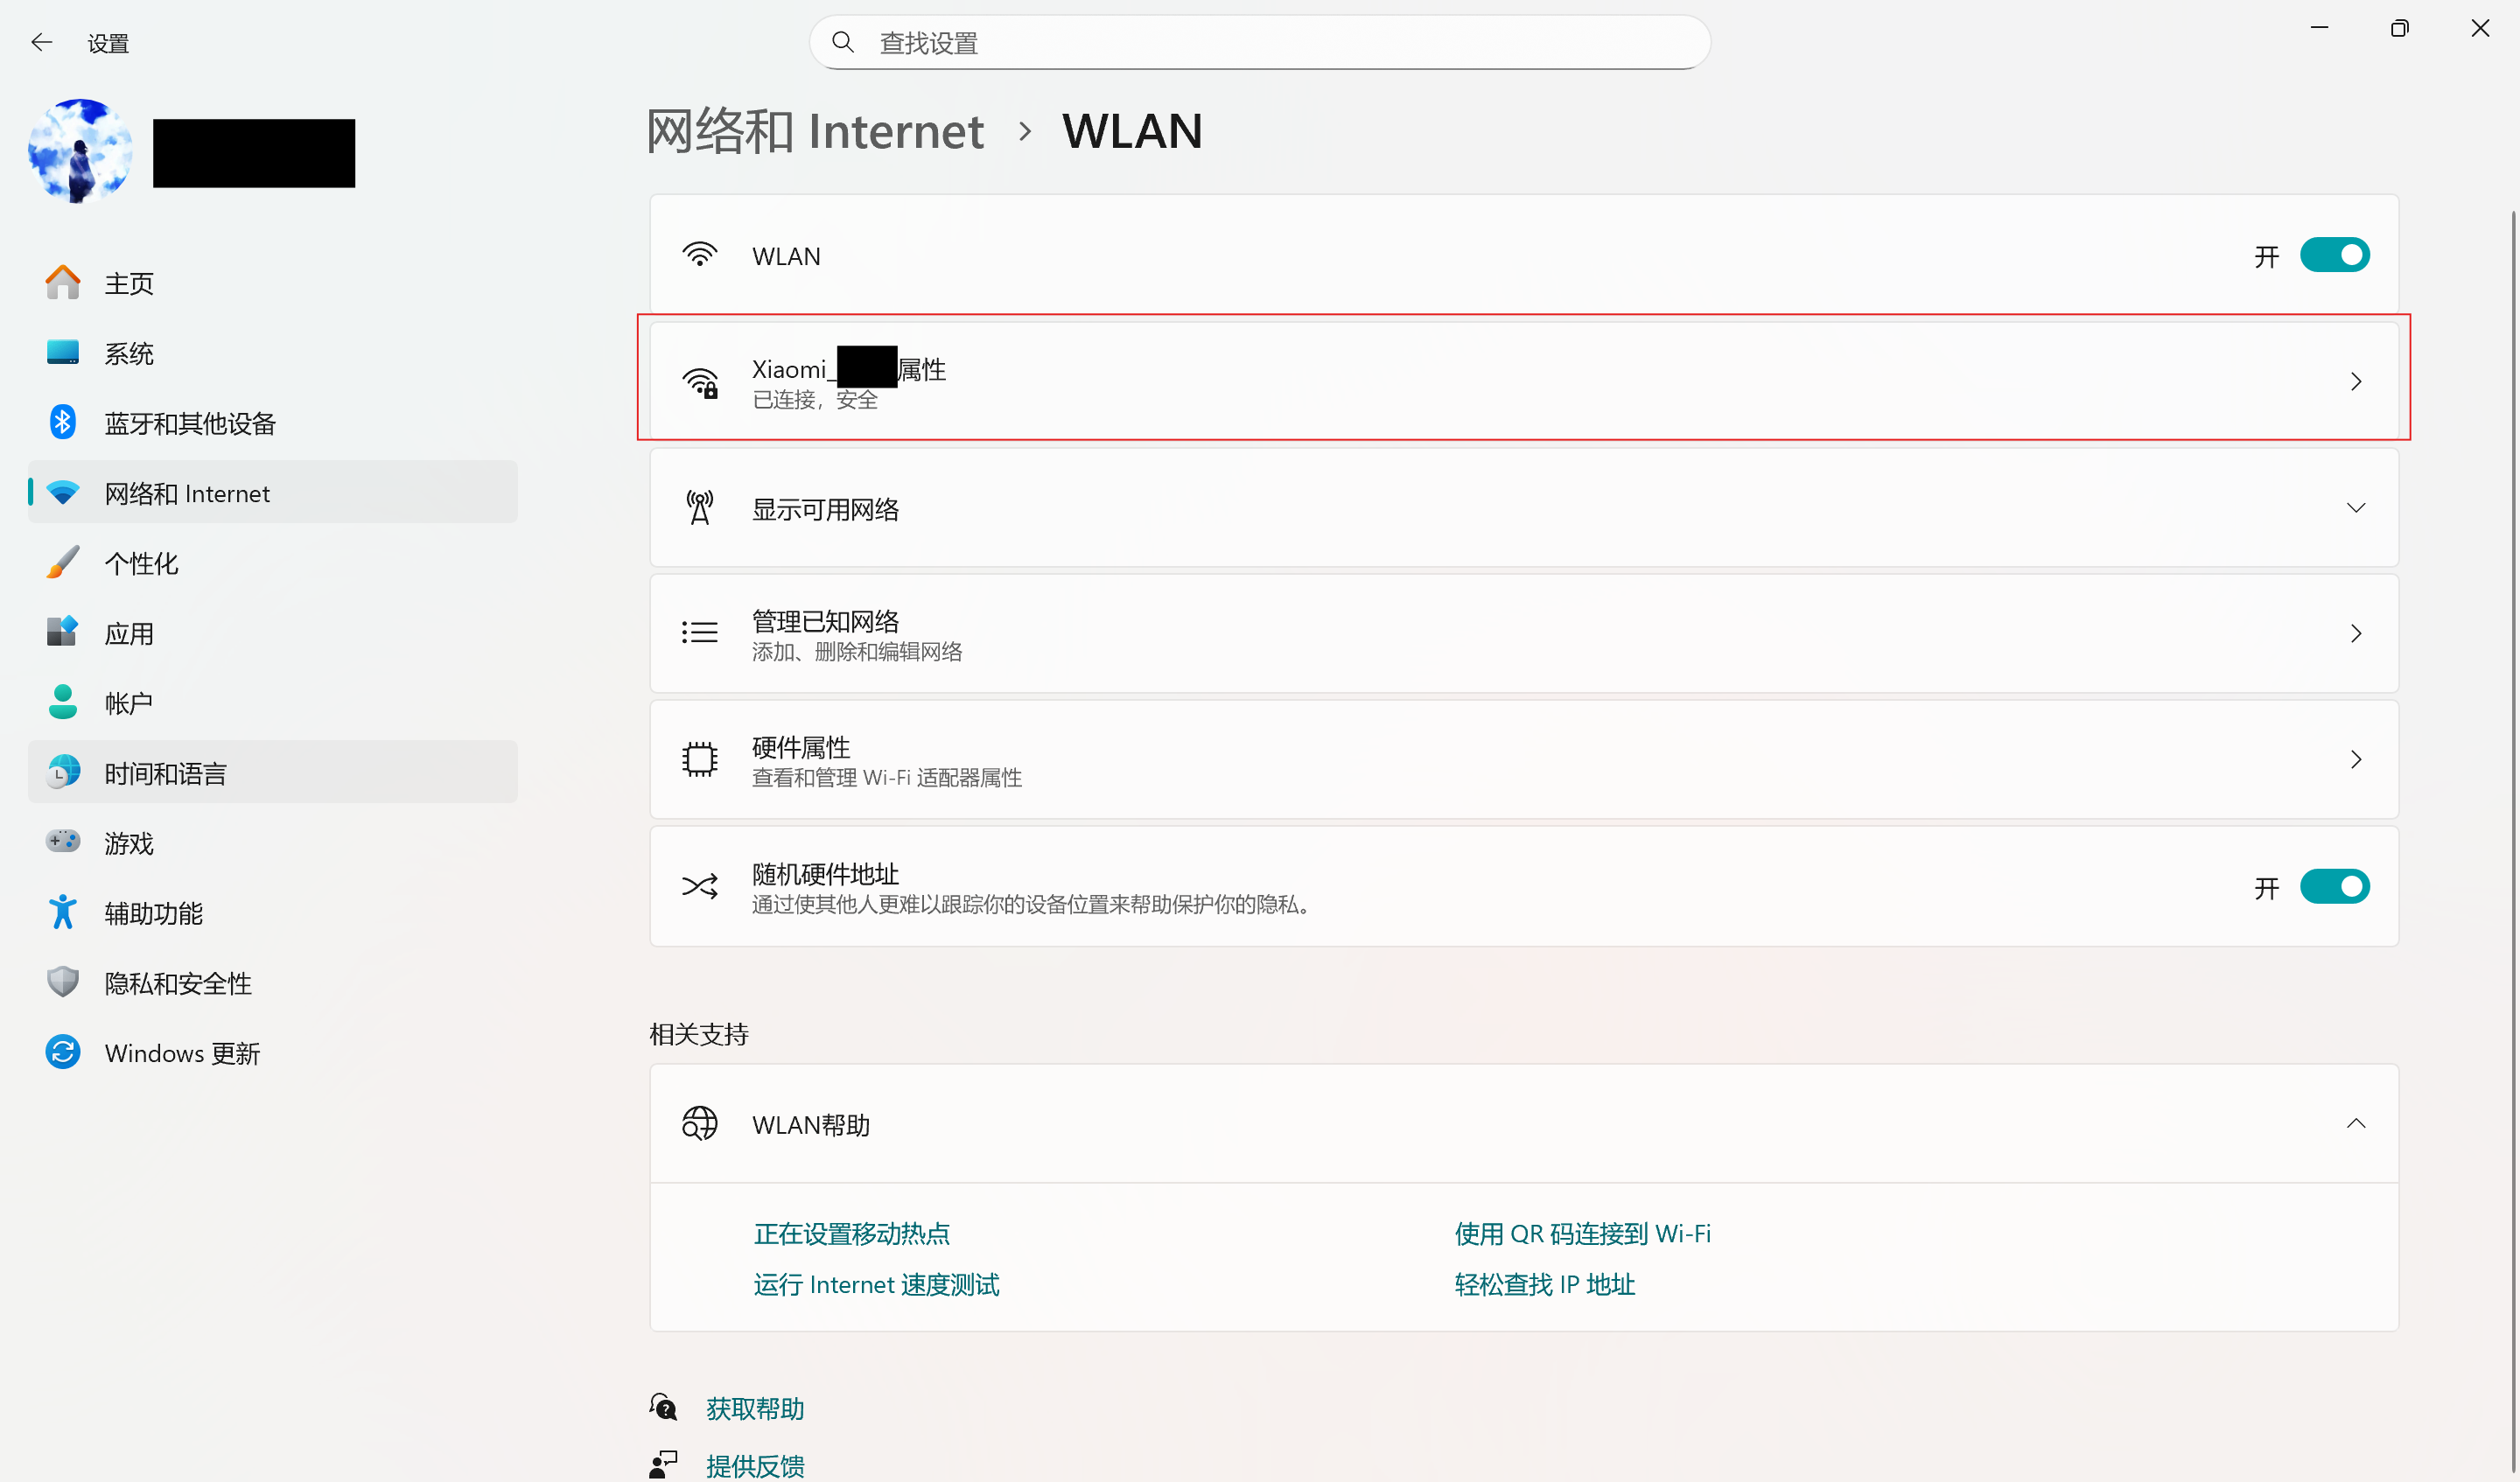This screenshot has width=2520, height=1482.
Task: Click the home icon for 主页
Action: pos(62,283)
